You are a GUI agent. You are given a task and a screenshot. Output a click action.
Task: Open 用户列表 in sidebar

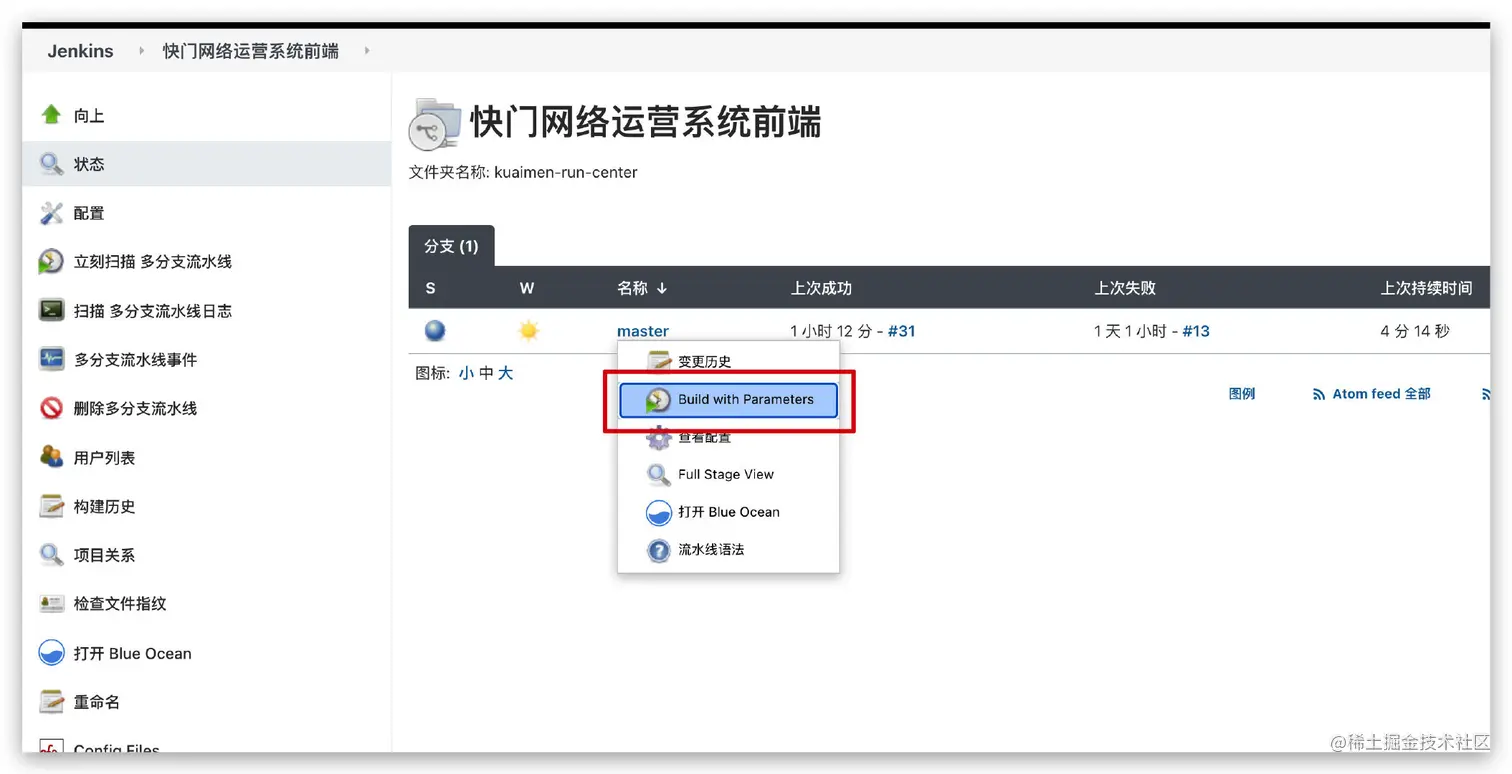click(x=104, y=458)
